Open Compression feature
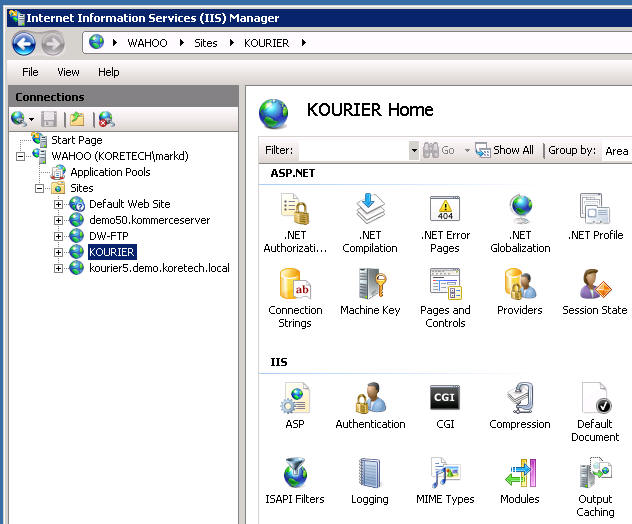Screen dimensions: 632x524 (x=520, y=405)
